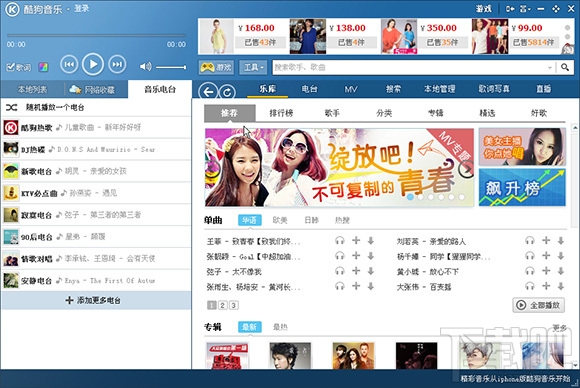Image resolution: width=580 pixels, height=388 pixels.
Task: Open 游戏 link in title bar
Action: (x=483, y=9)
